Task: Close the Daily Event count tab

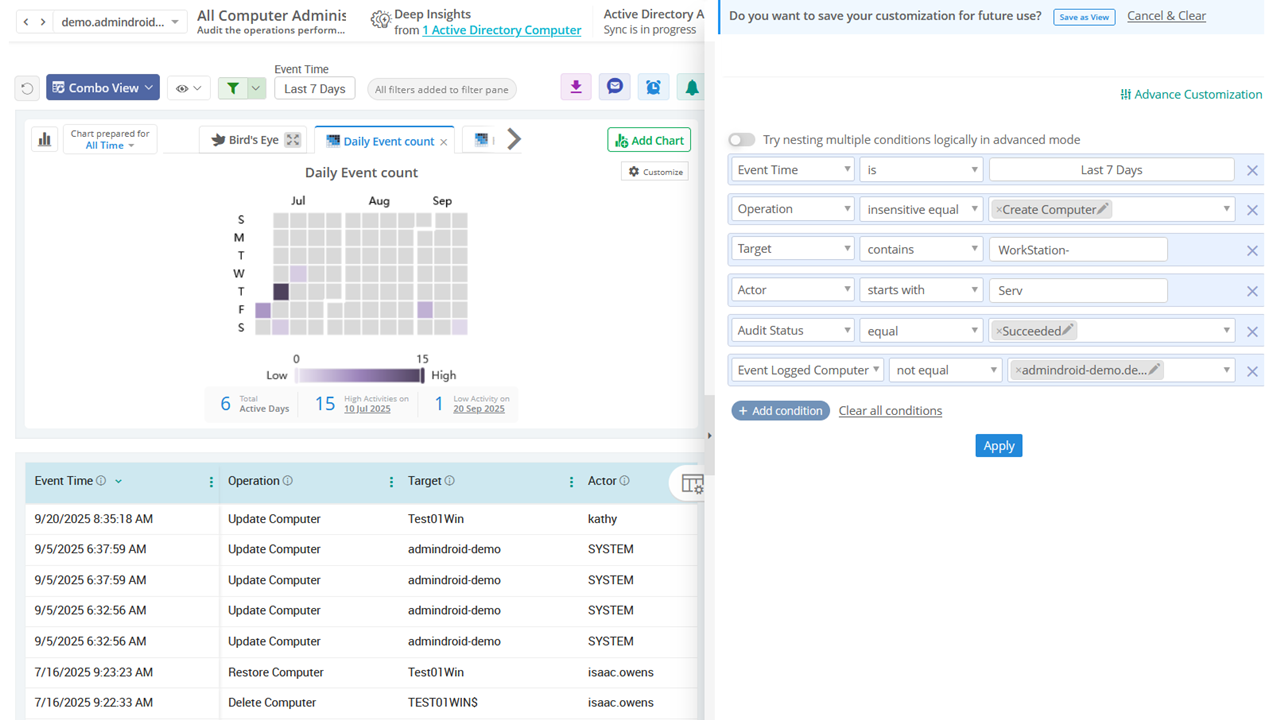Action: 444,139
